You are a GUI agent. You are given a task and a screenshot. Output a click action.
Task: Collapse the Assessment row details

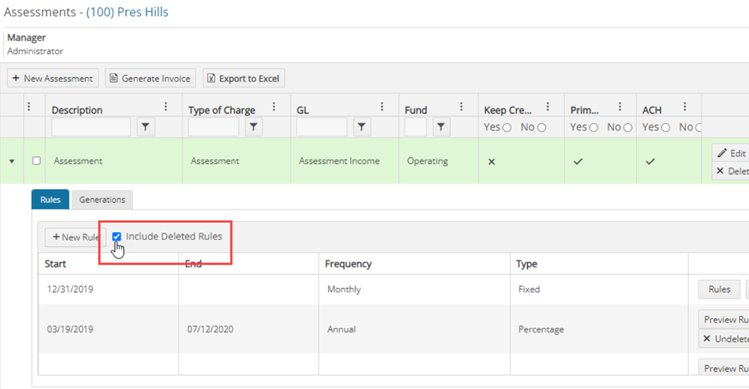(12, 162)
